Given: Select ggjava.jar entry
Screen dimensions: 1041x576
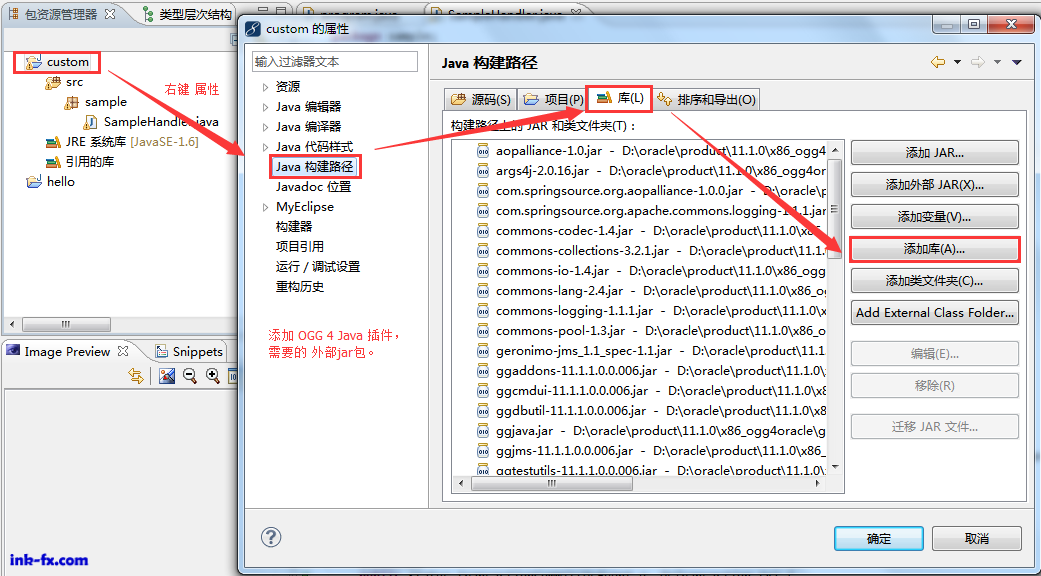Looking at the screenshot, I should [651, 431].
